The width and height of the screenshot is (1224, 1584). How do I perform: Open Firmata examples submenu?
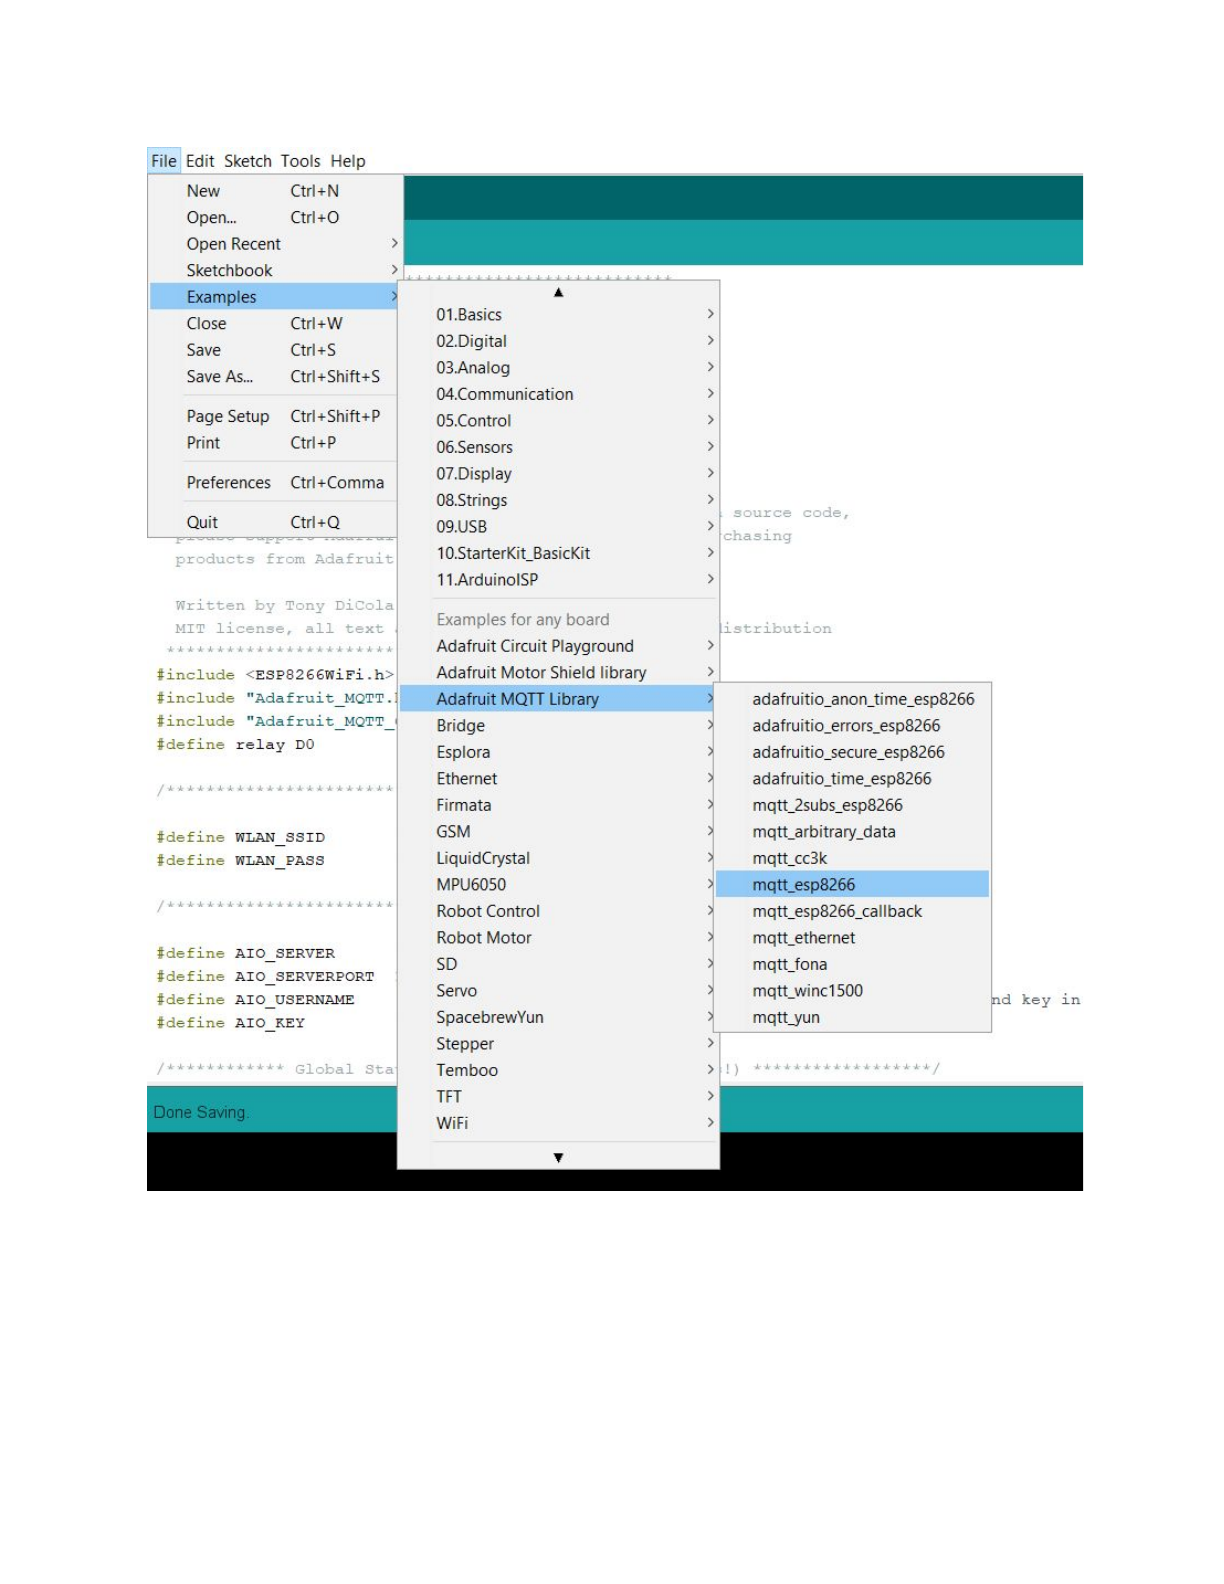click(558, 805)
